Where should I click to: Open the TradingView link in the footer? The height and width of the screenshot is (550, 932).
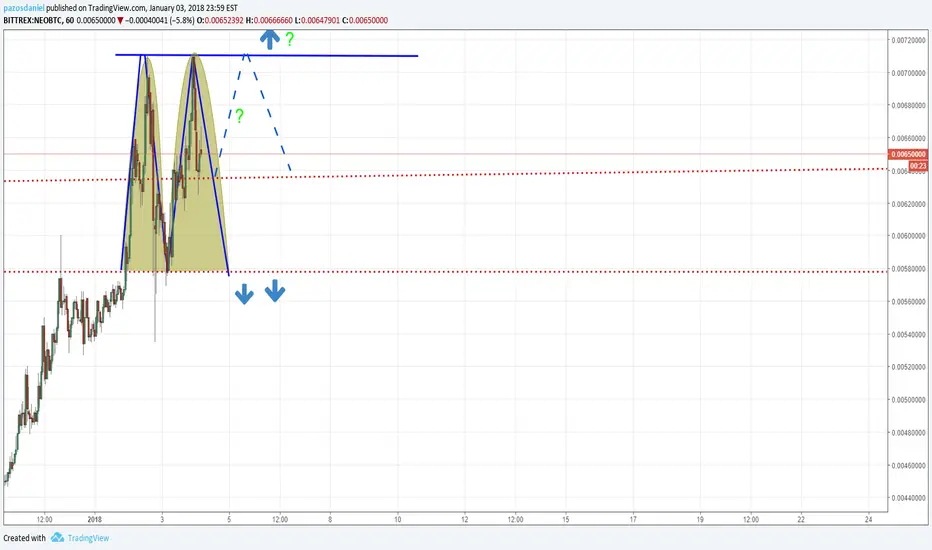pyautogui.click(x=88, y=538)
